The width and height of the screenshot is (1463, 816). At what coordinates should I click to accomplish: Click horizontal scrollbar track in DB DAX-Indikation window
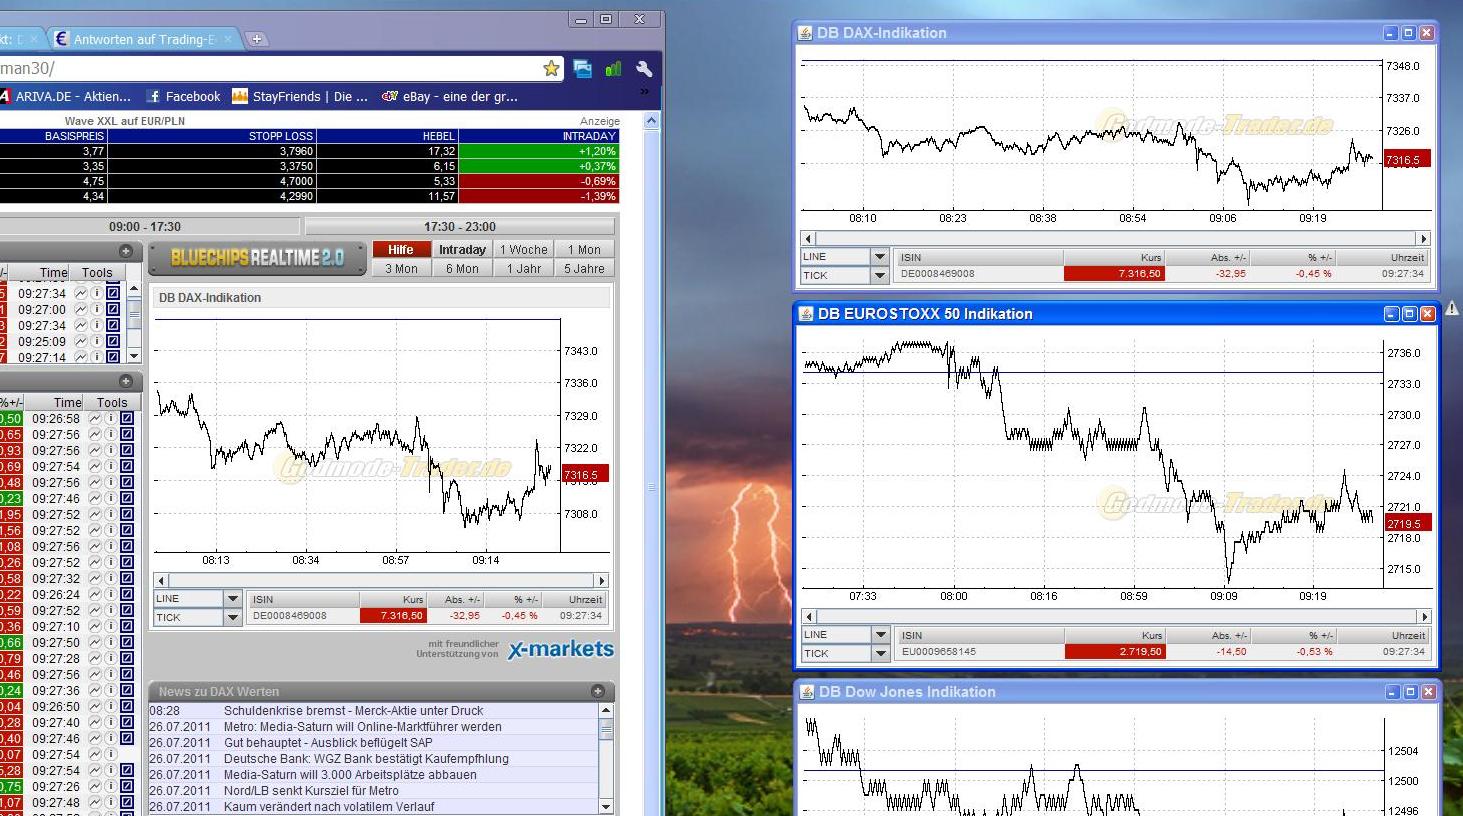(x=1115, y=239)
